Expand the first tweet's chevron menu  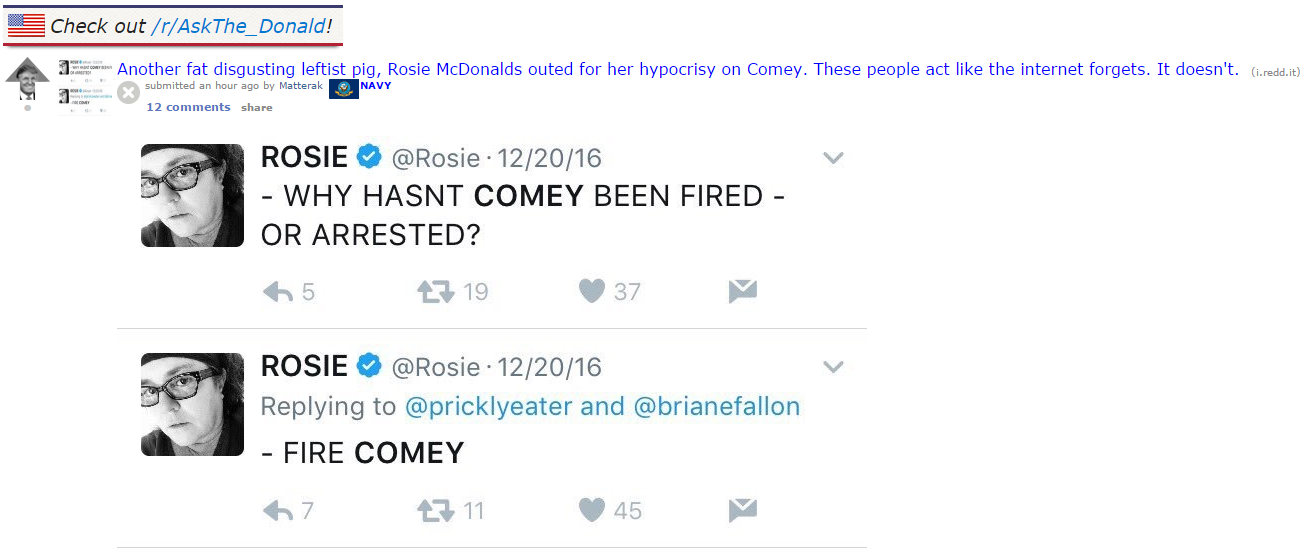pyautogui.click(x=833, y=158)
